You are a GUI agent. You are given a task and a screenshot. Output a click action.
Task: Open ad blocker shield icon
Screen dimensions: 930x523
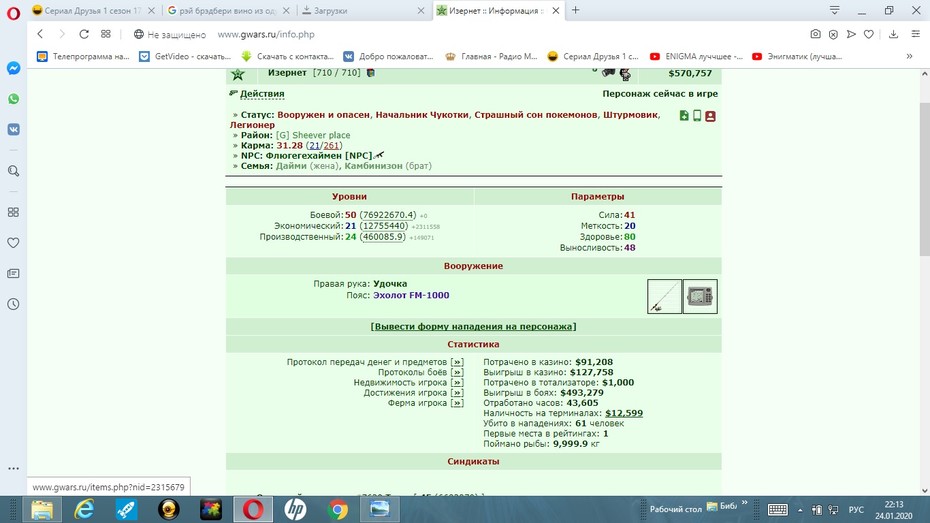[x=833, y=34]
